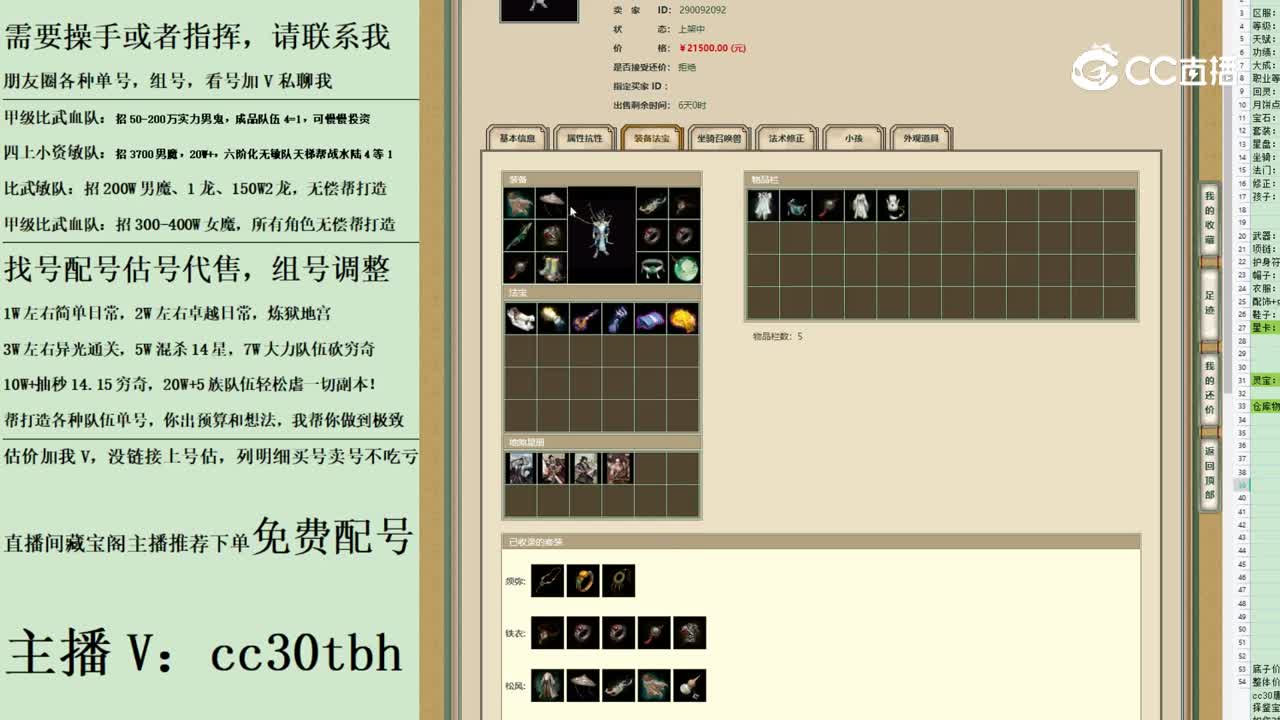Open 我的还价 side button

tap(1209, 388)
